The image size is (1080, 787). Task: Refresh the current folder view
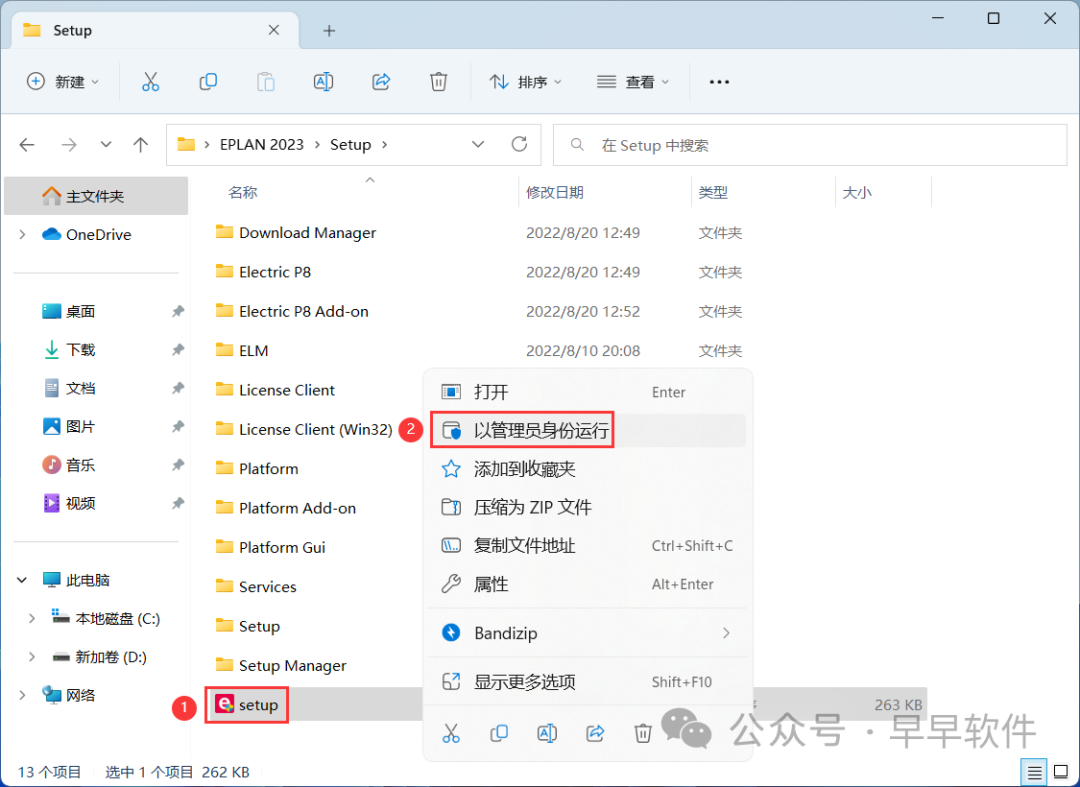(x=519, y=145)
